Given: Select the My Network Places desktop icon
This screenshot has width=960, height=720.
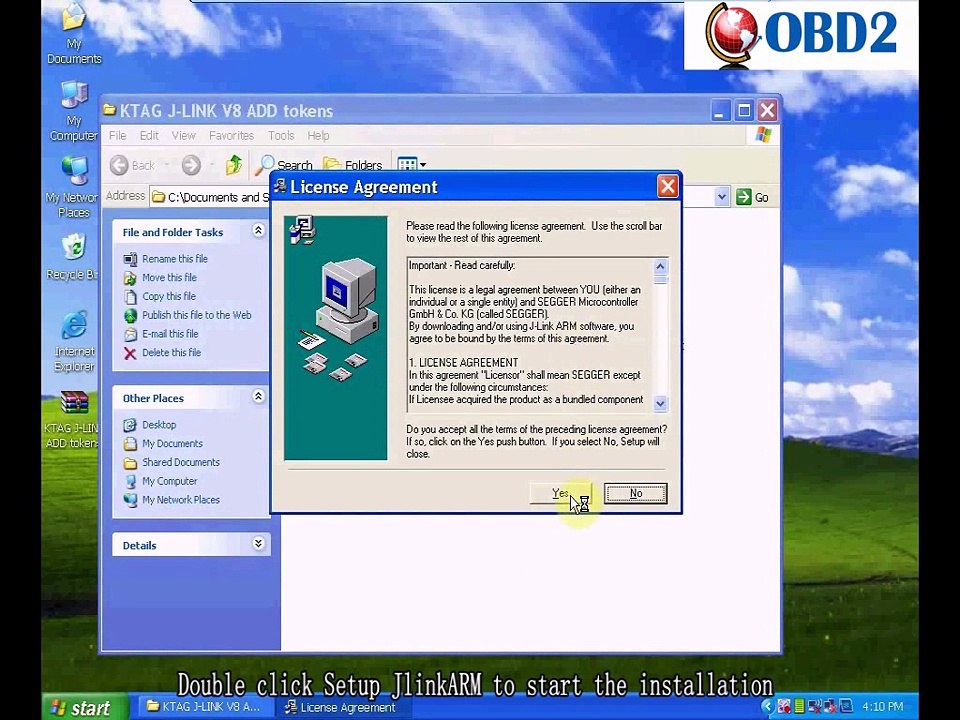Looking at the screenshot, I should click(x=73, y=187).
